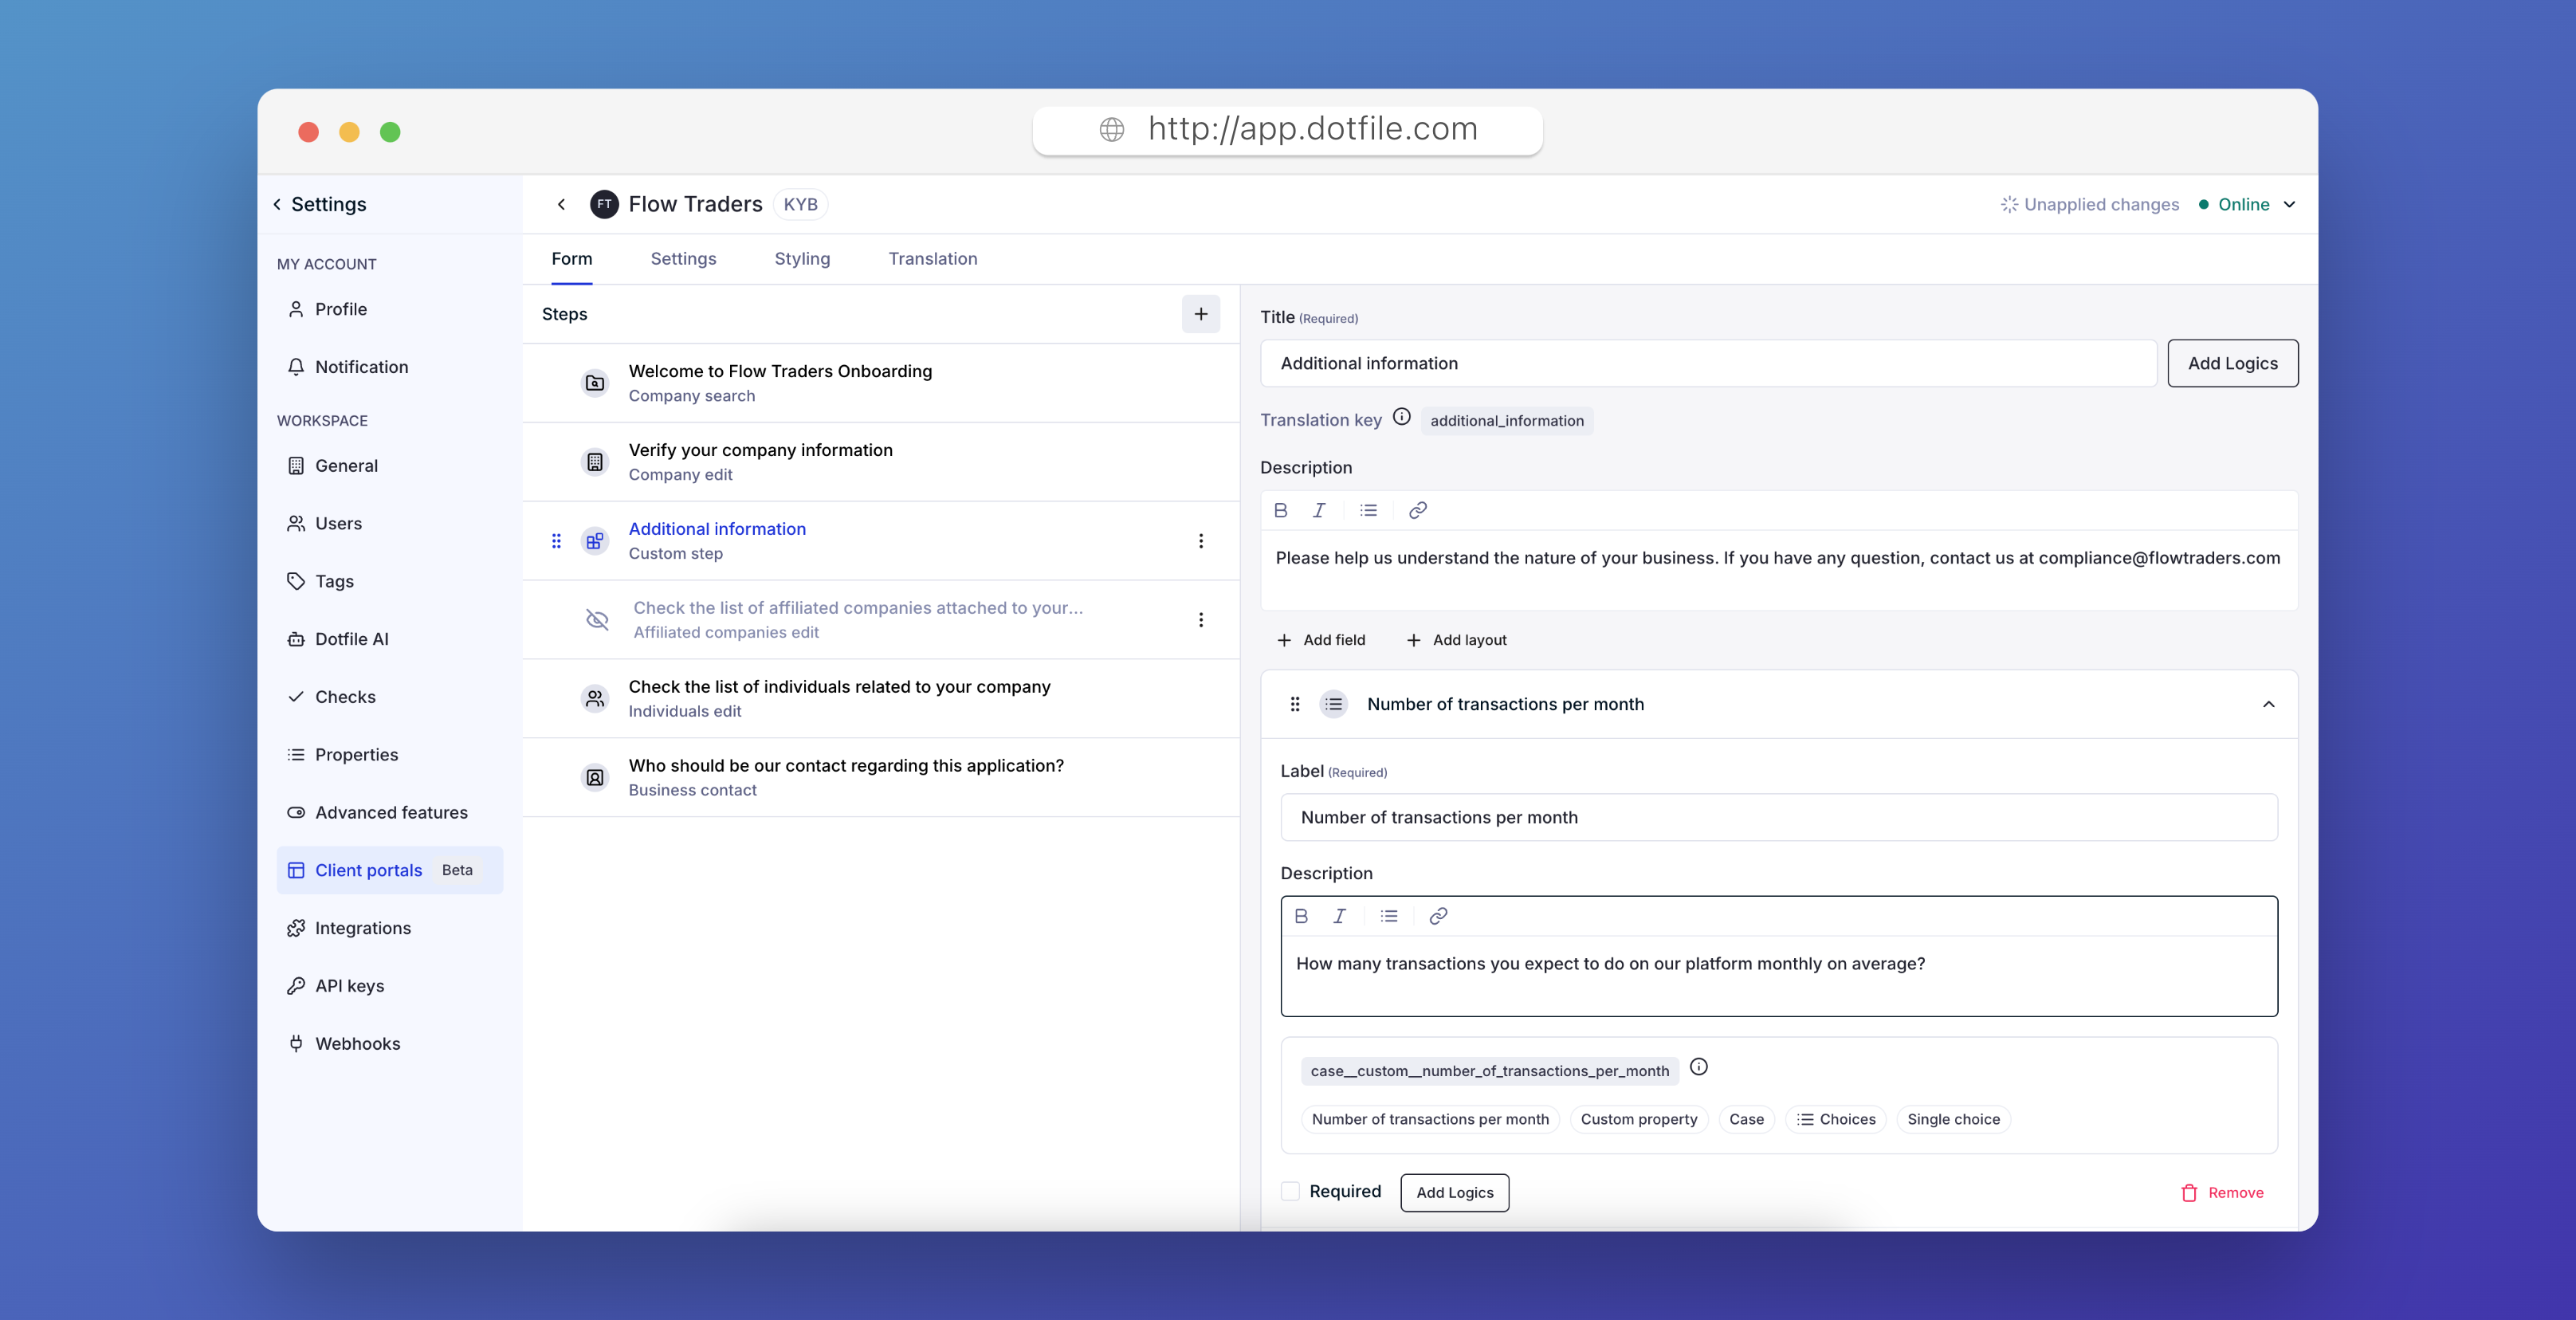Image resolution: width=2576 pixels, height=1320 pixels.
Task: Open the three-dot menu for the Affiliated companies step
Action: pyautogui.click(x=1200, y=620)
